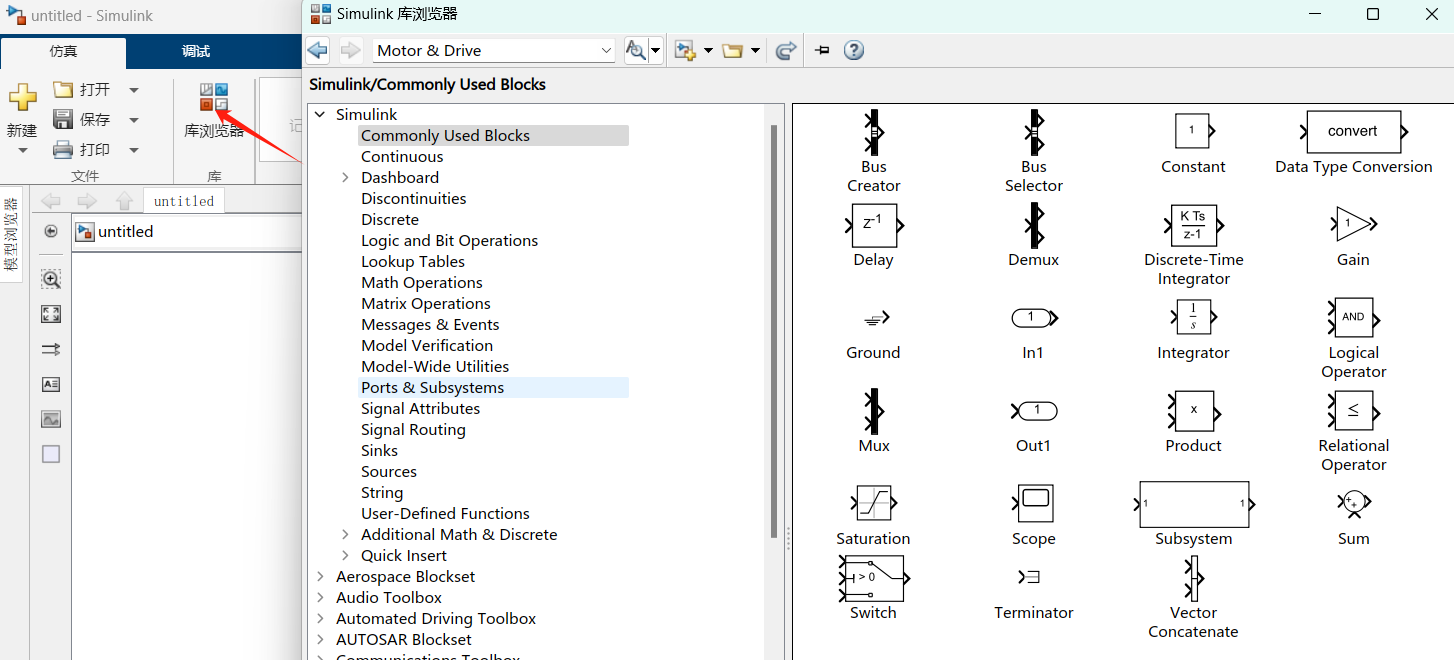Screen dimensions: 1454x660
Task: Select the Gain block triangle
Action: [1353, 224]
